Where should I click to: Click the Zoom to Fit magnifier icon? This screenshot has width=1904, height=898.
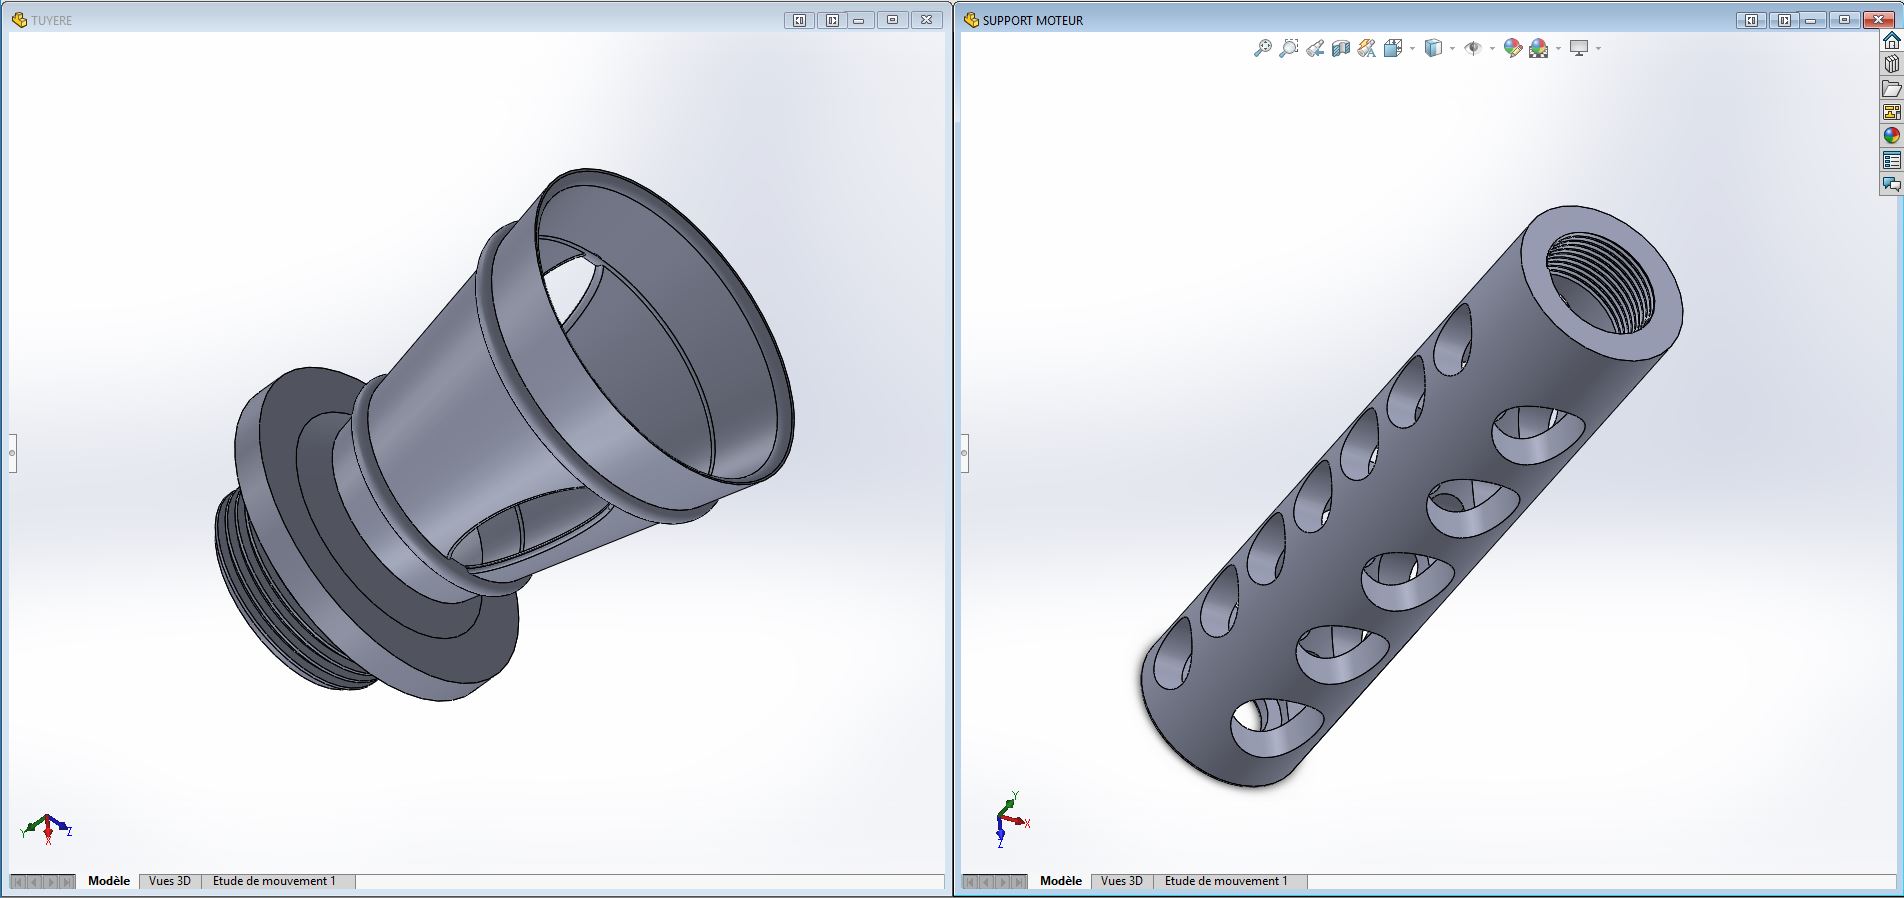[1263, 48]
